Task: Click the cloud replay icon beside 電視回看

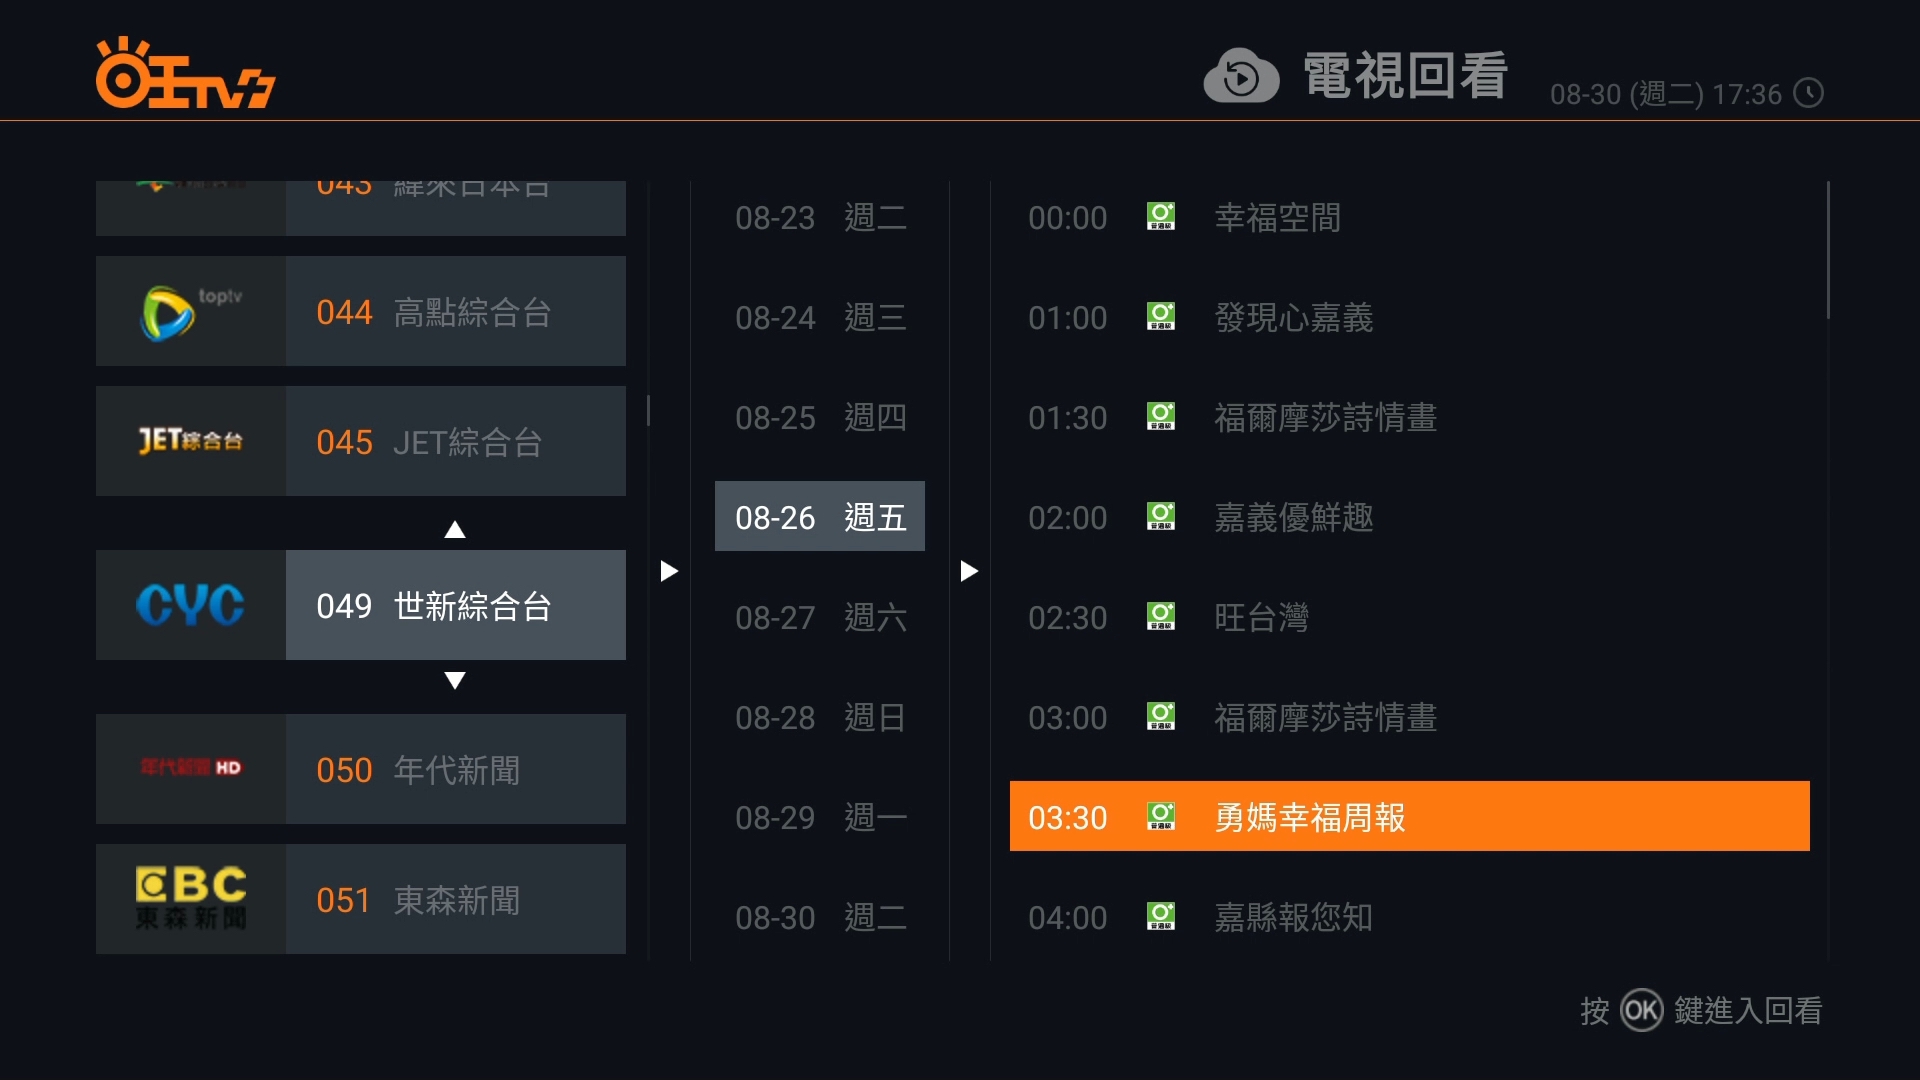Action: click(1241, 76)
